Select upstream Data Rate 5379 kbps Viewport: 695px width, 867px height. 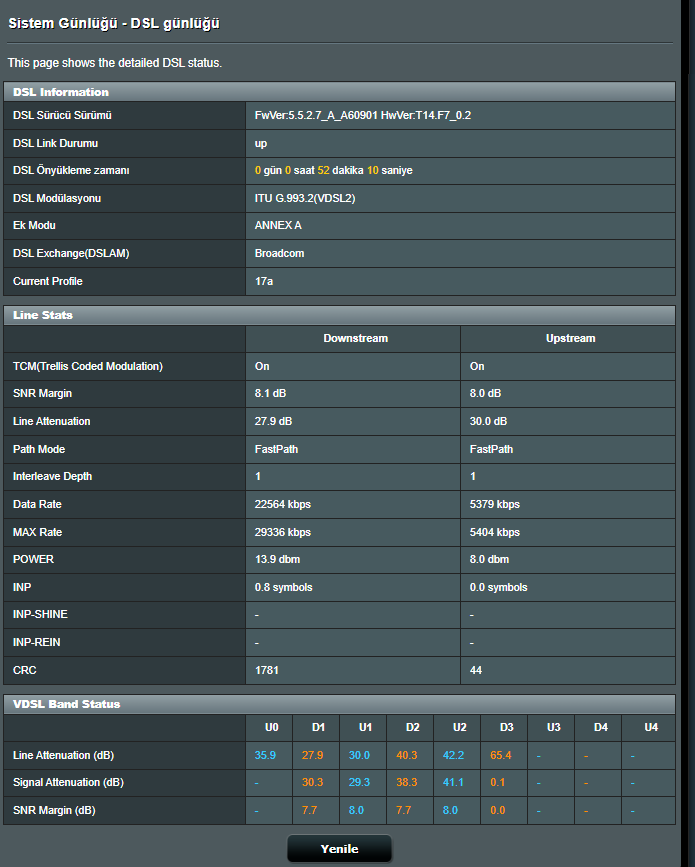point(495,504)
